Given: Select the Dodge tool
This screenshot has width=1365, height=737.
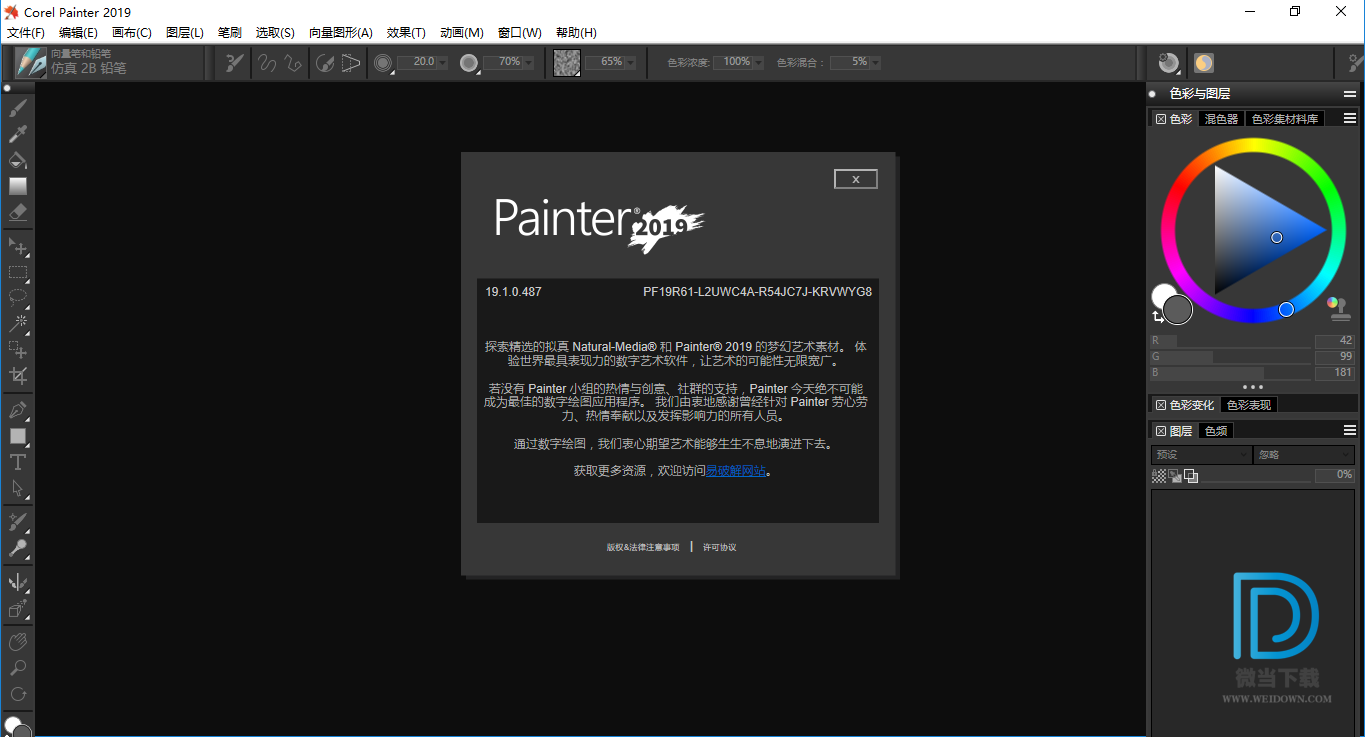Looking at the screenshot, I should click(17, 549).
